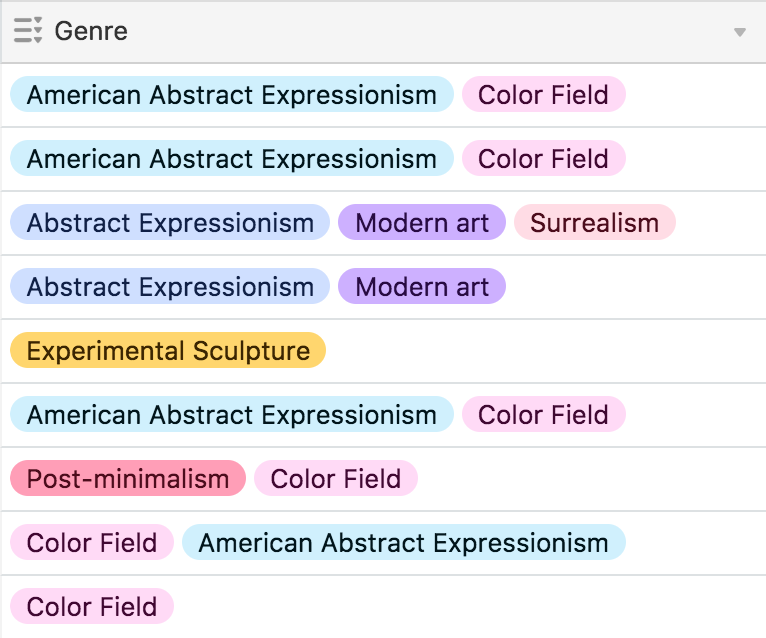Select American Abstract Expressionism tag following Color Field
This screenshot has height=638, width=766.
coord(403,543)
